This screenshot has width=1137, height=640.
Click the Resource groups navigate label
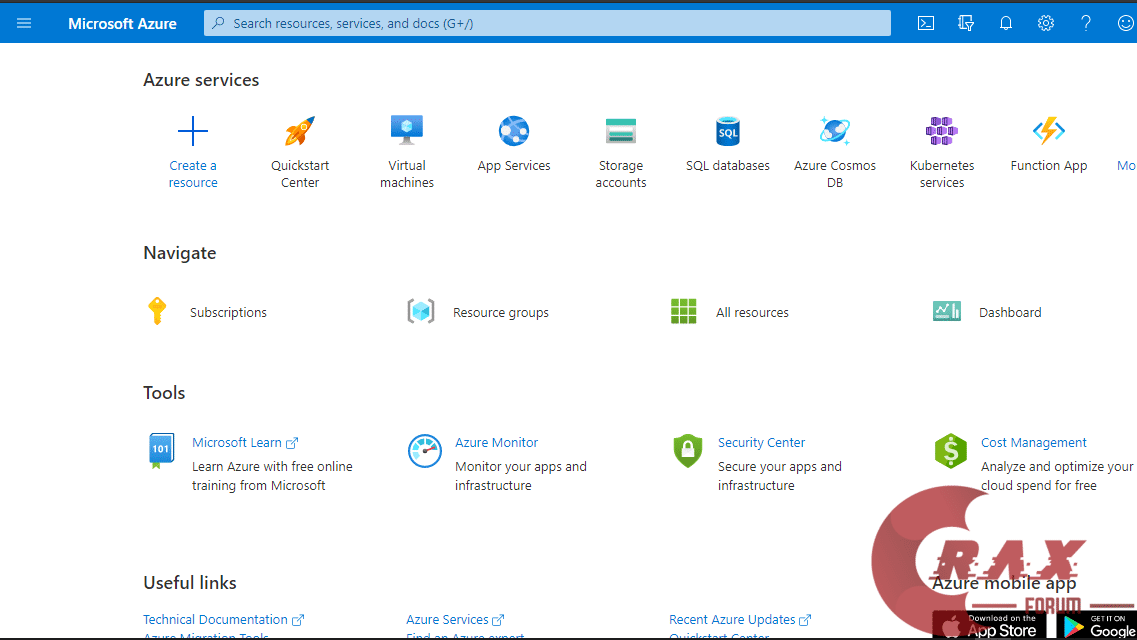pos(501,312)
